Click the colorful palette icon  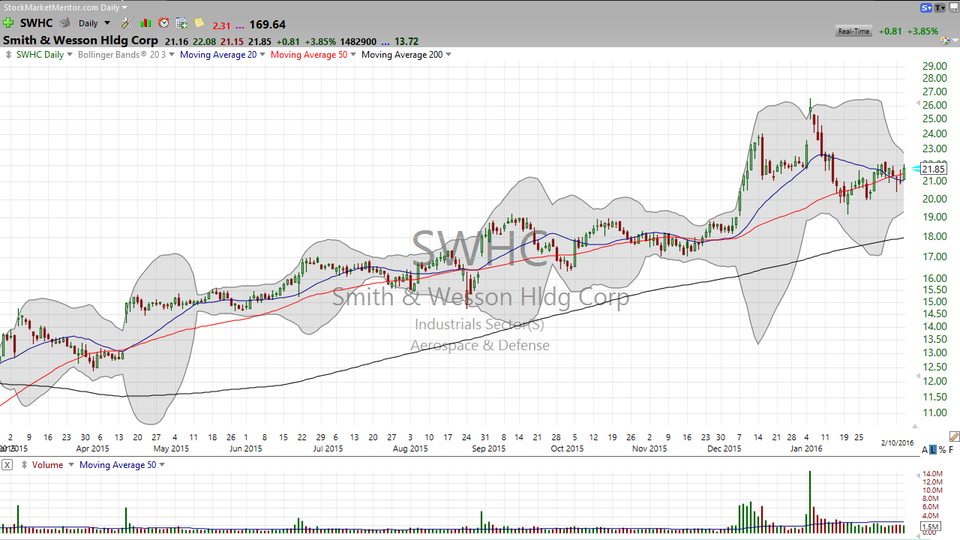coord(946,41)
